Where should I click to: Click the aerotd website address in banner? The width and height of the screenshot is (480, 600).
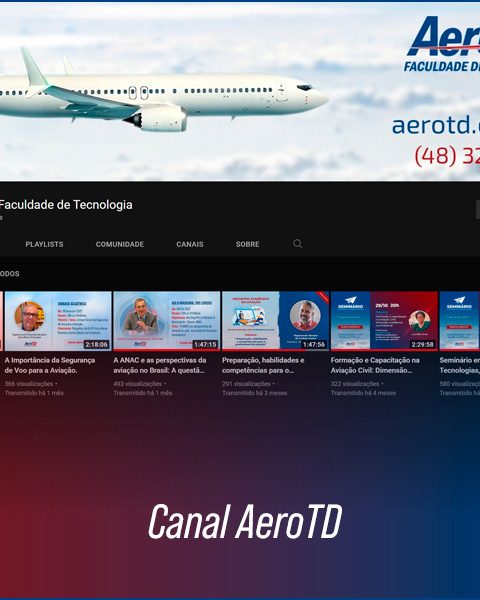point(436,125)
